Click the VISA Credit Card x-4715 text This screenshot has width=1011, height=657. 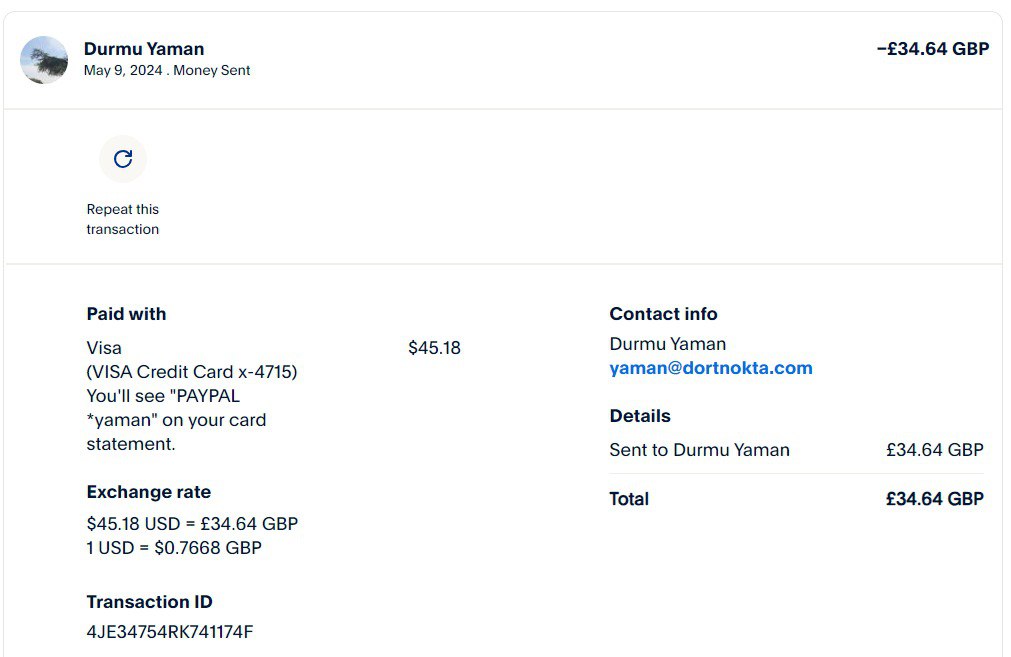tap(192, 372)
